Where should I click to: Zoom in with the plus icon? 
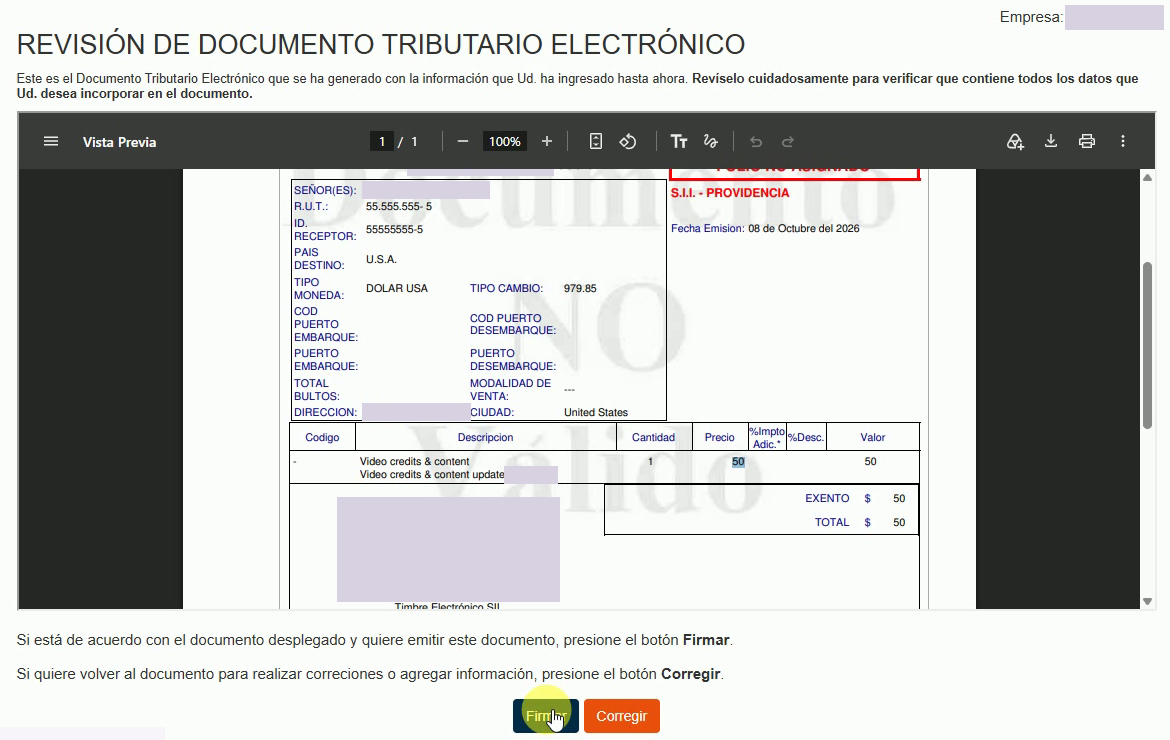[x=547, y=142]
